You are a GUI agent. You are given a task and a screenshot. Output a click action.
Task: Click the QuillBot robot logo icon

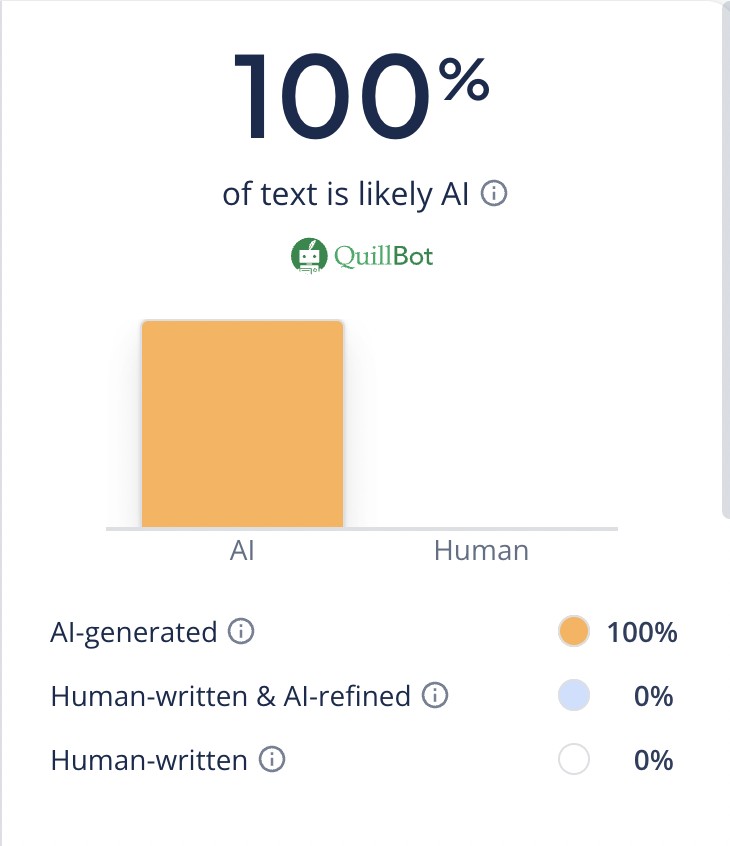click(x=309, y=256)
